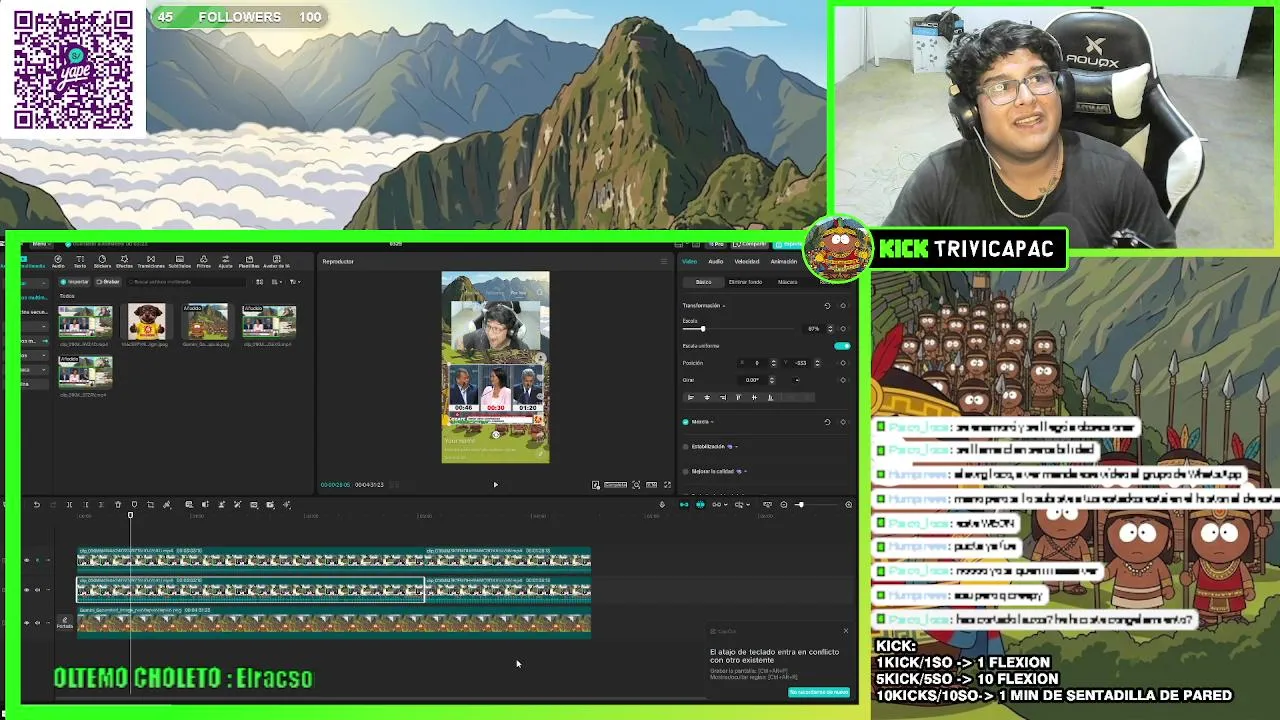Click the Escala slider handle

[x=703, y=329]
